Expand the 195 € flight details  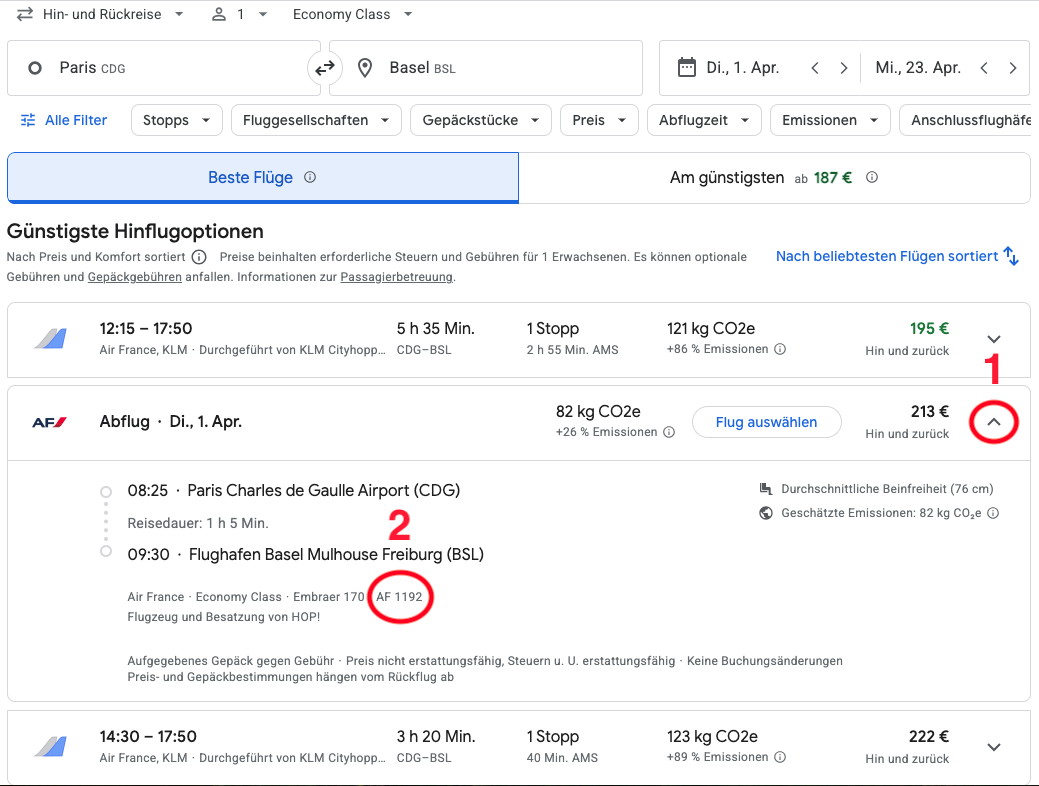click(x=994, y=339)
